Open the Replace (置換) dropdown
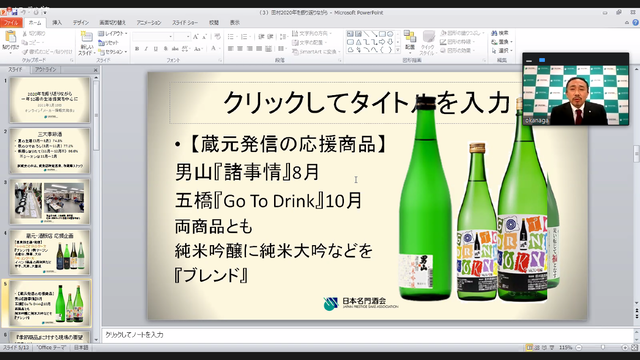Viewport: 640px width, 360px height. [502, 42]
